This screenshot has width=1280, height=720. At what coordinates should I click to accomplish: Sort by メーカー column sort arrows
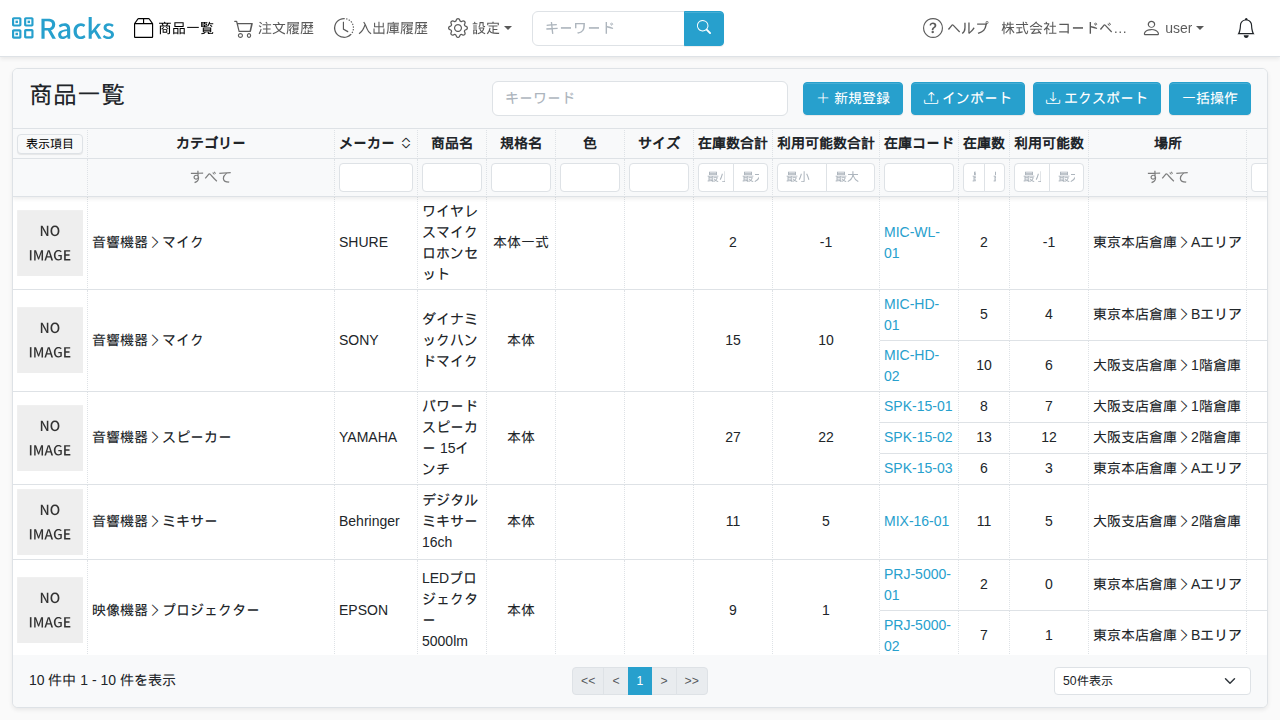[406, 144]
